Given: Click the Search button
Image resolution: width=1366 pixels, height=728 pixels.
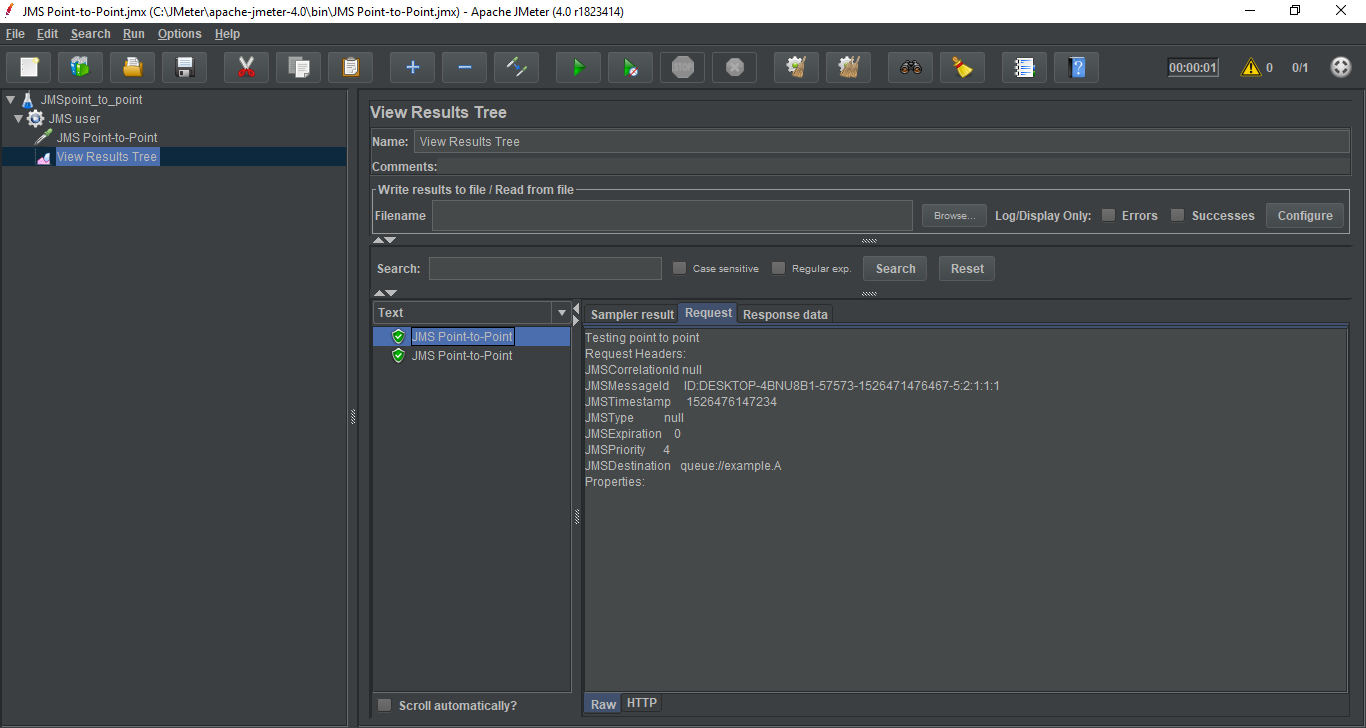Looking at the screenshot, I should tap(895, 268).
